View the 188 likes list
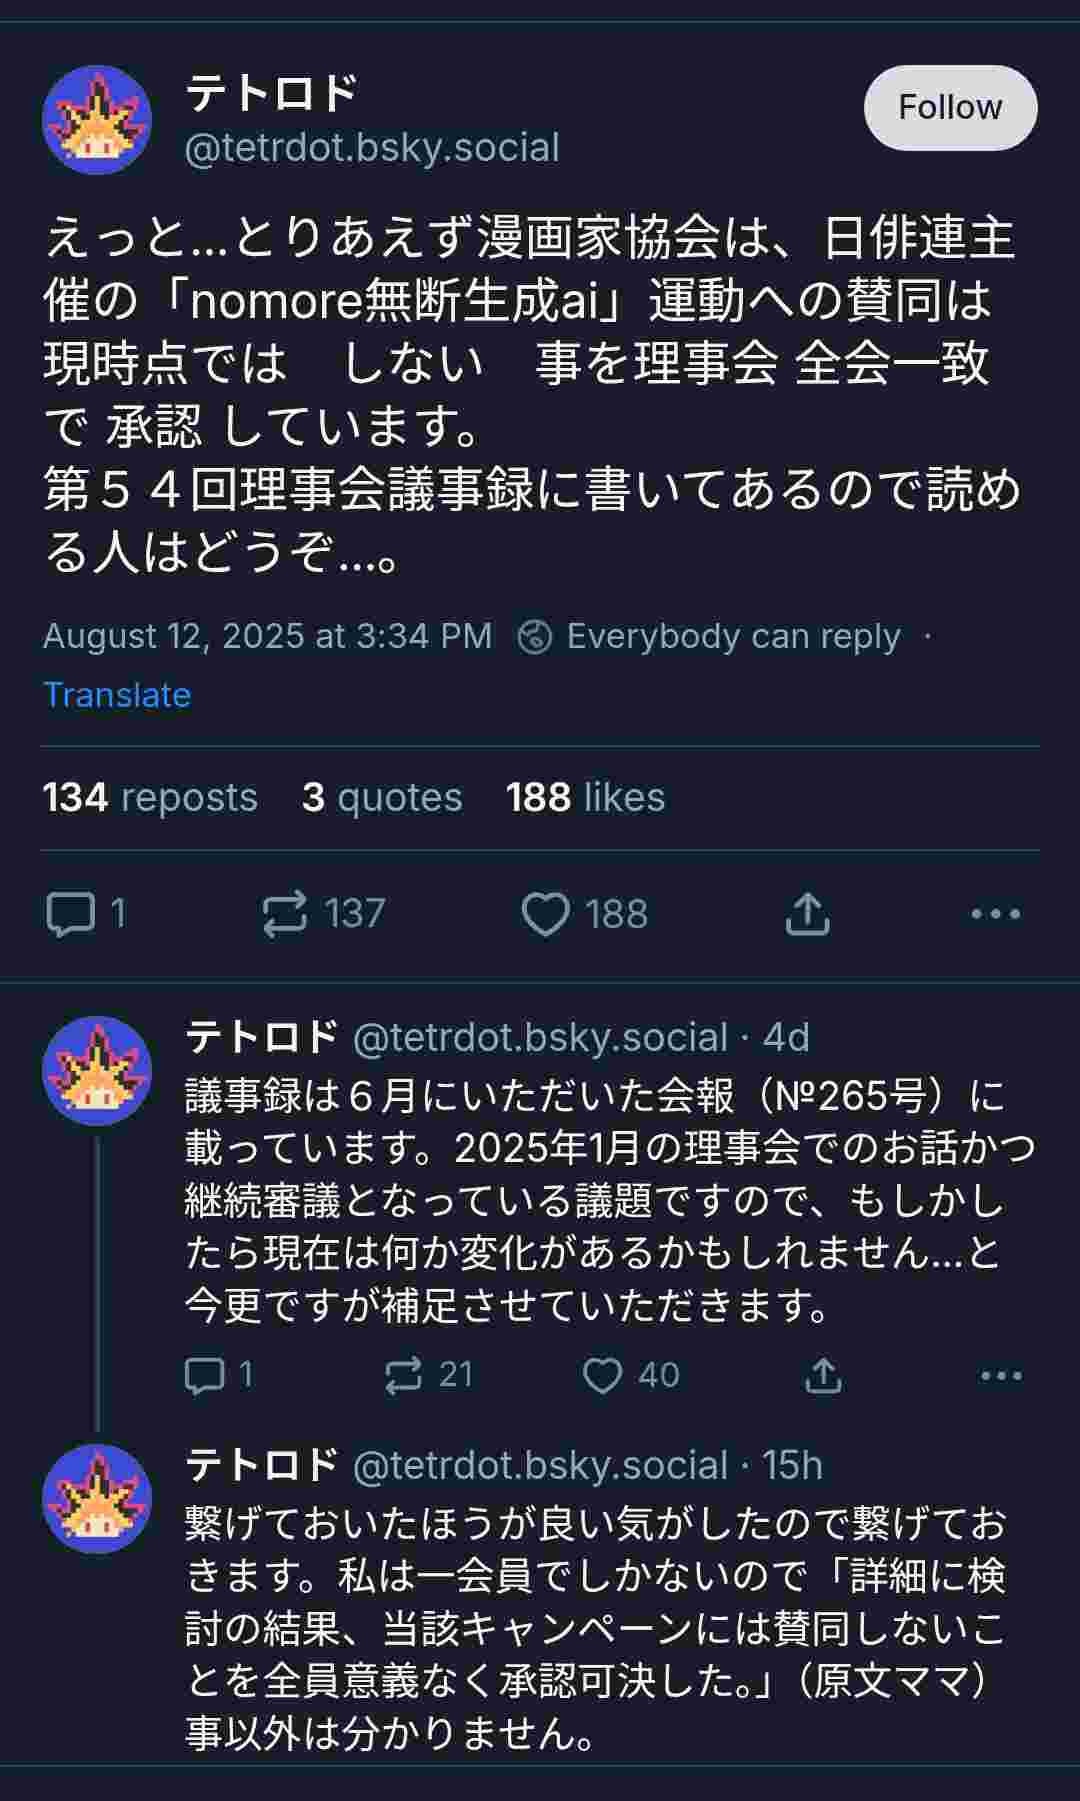Image resolution: width=1080 pixels, height=1801 pixels. (585, 798)
